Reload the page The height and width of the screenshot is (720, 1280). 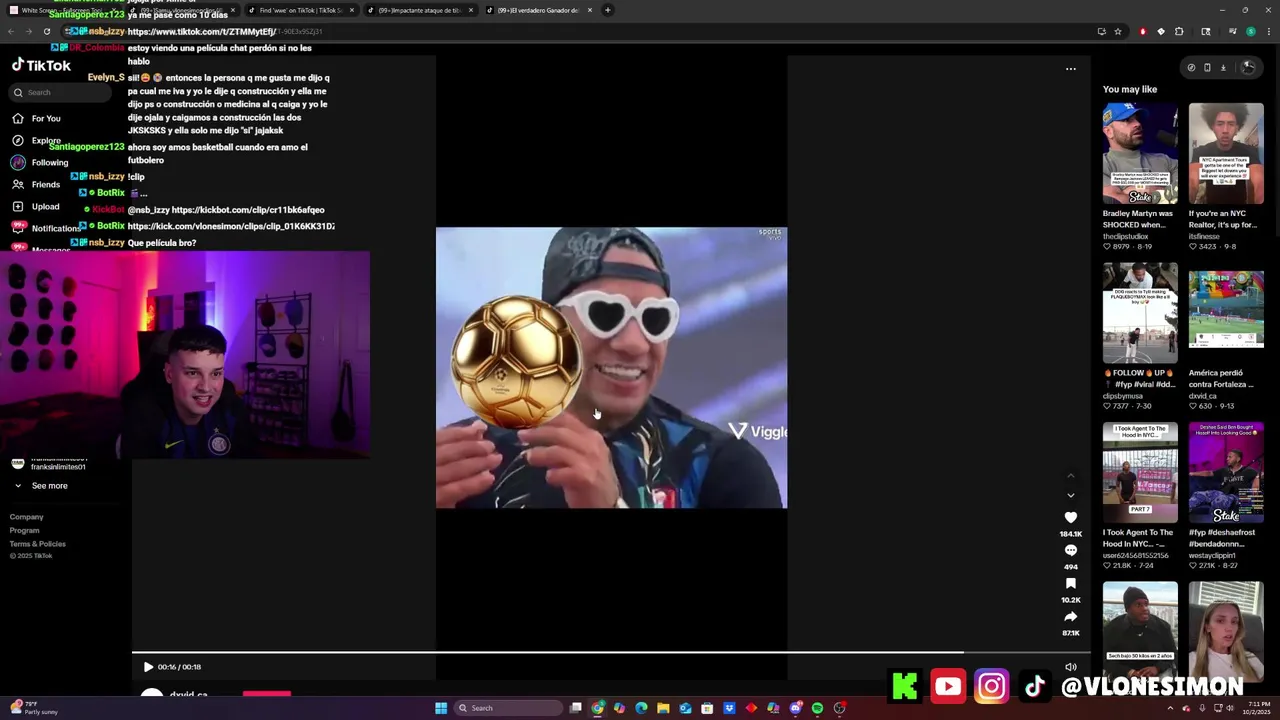(x=46, y=31)
